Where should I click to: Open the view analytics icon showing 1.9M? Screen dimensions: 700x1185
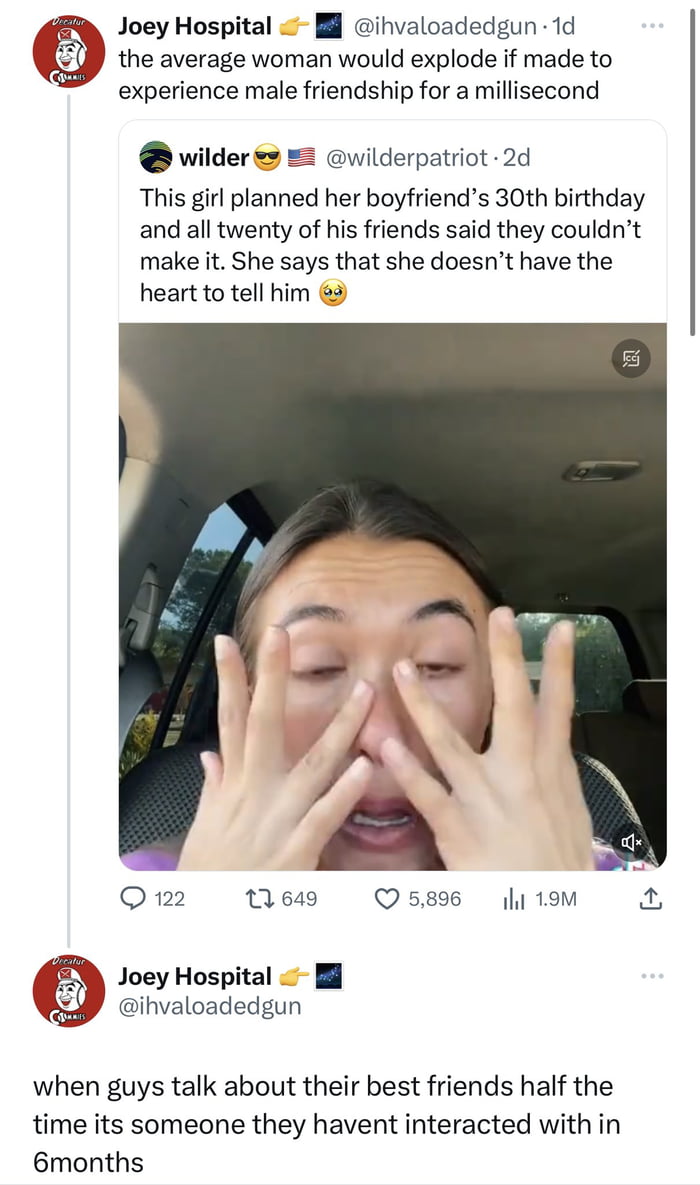click(511, 898)
